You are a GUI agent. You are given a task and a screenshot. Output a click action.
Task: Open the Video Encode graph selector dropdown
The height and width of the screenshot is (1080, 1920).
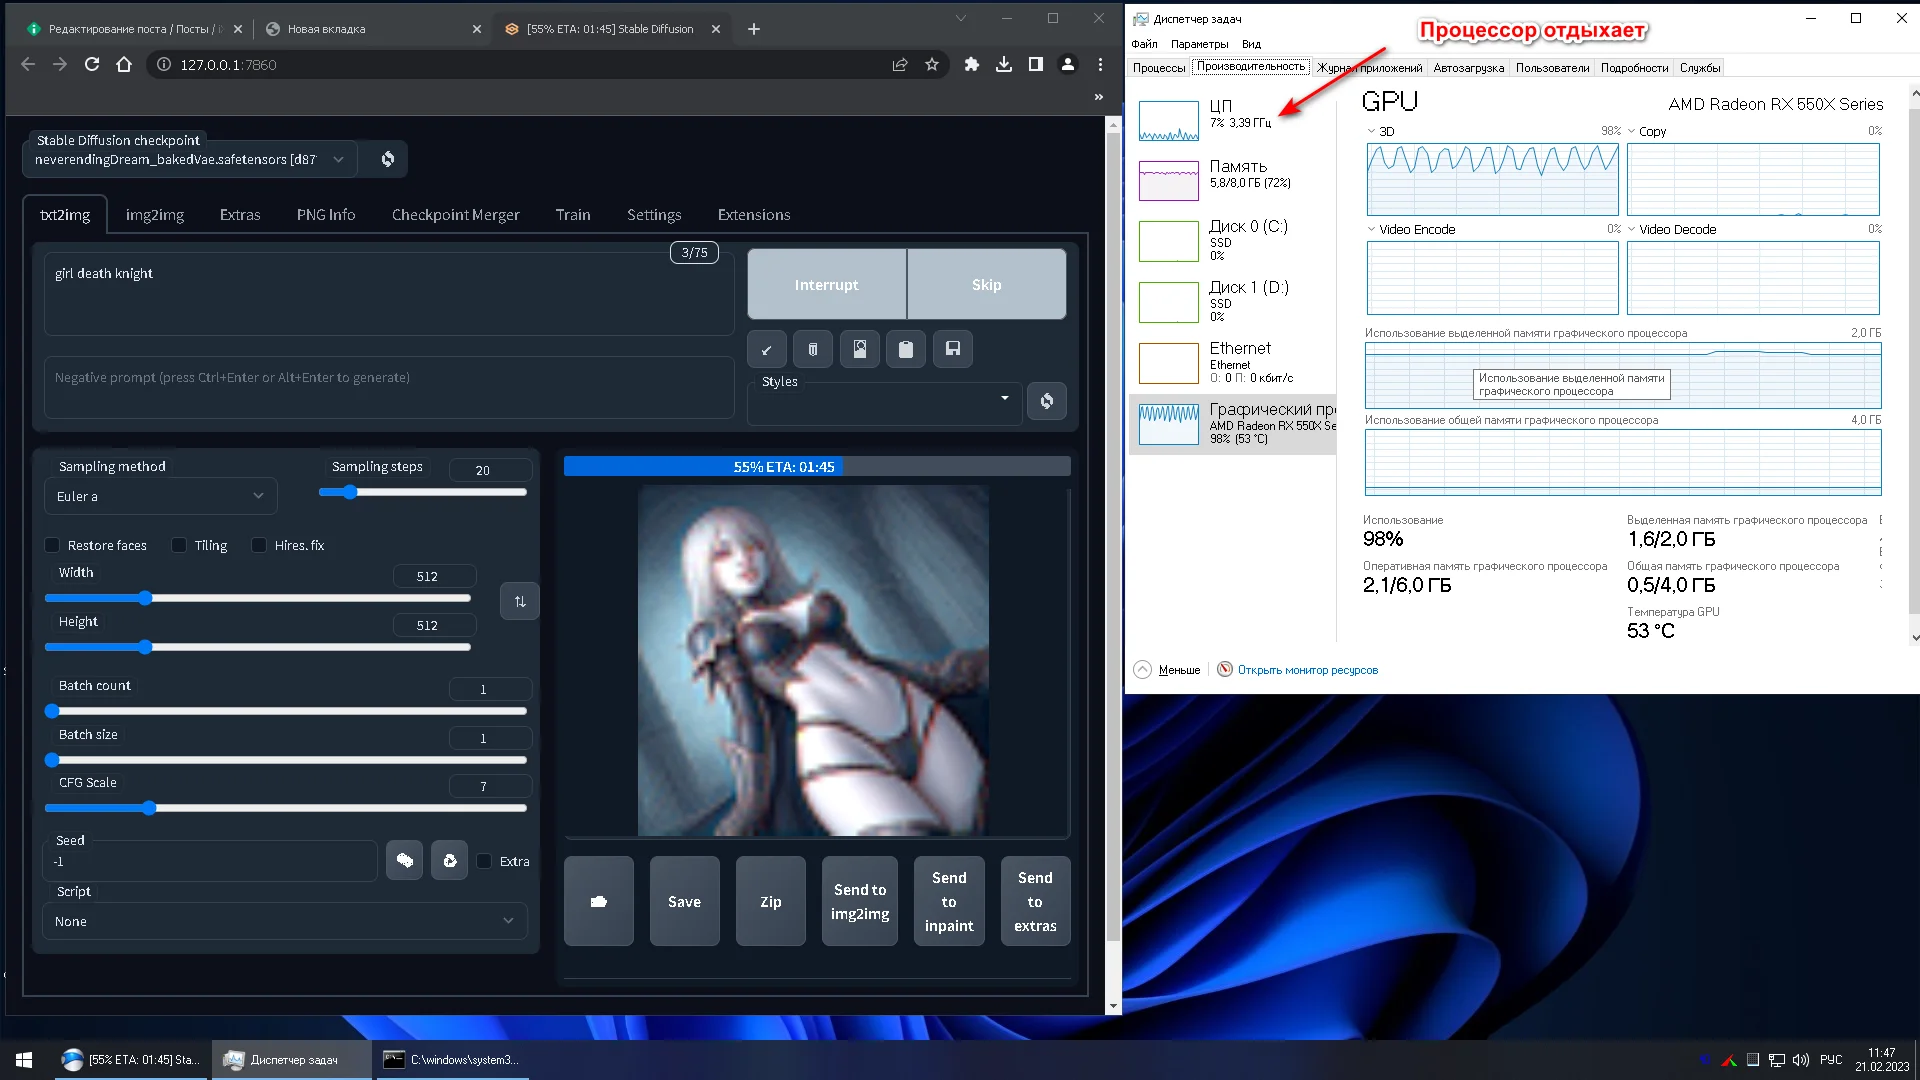(1371, 229)
